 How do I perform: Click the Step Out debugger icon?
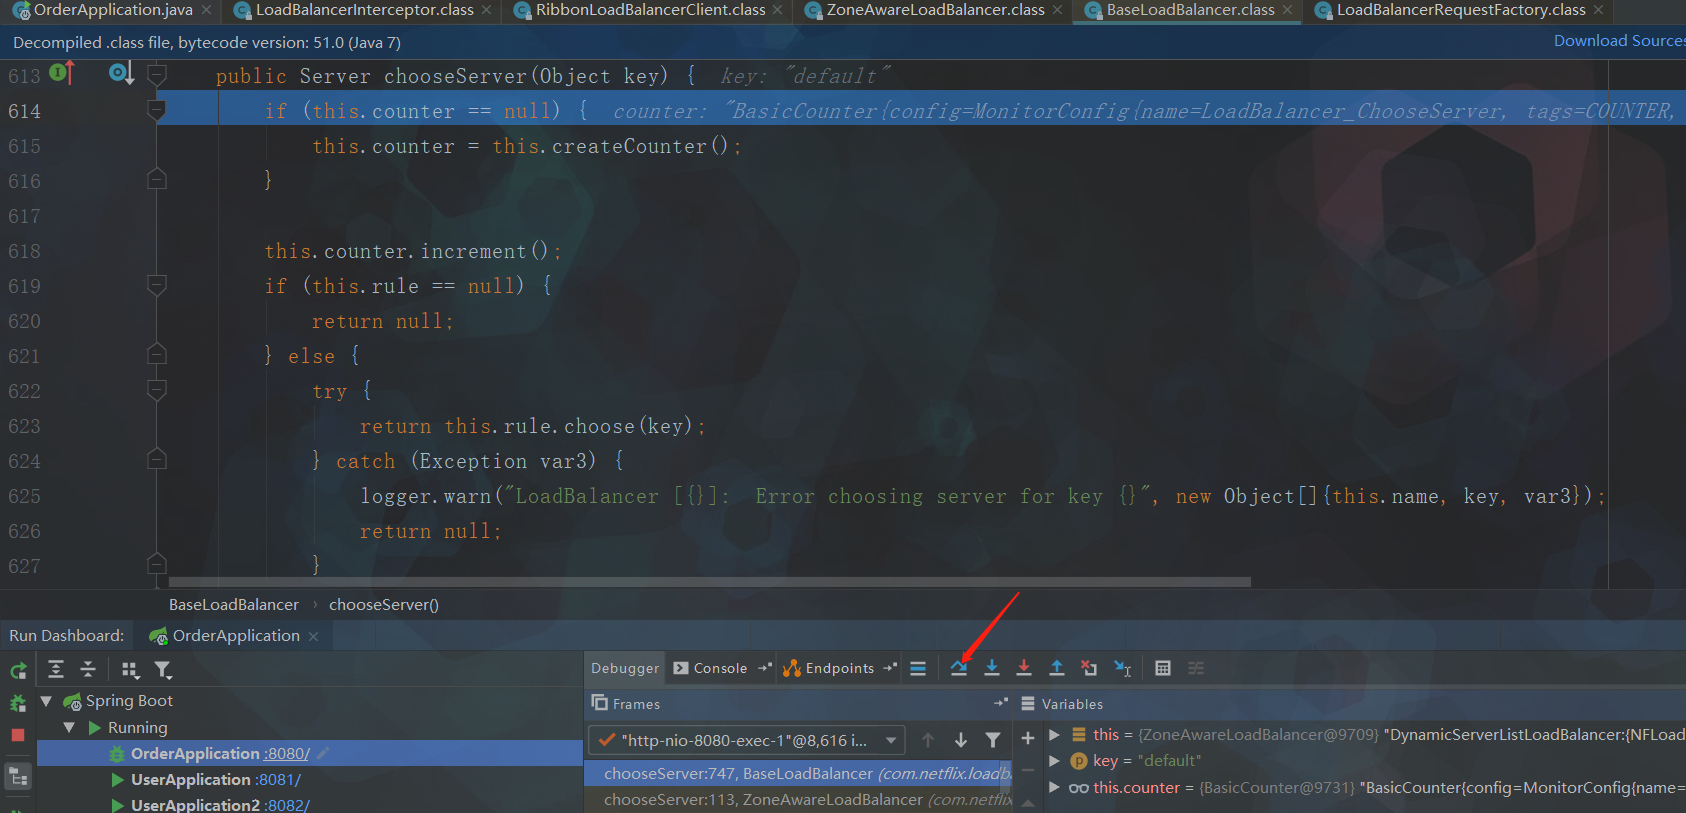click(x=1057, y=668)
